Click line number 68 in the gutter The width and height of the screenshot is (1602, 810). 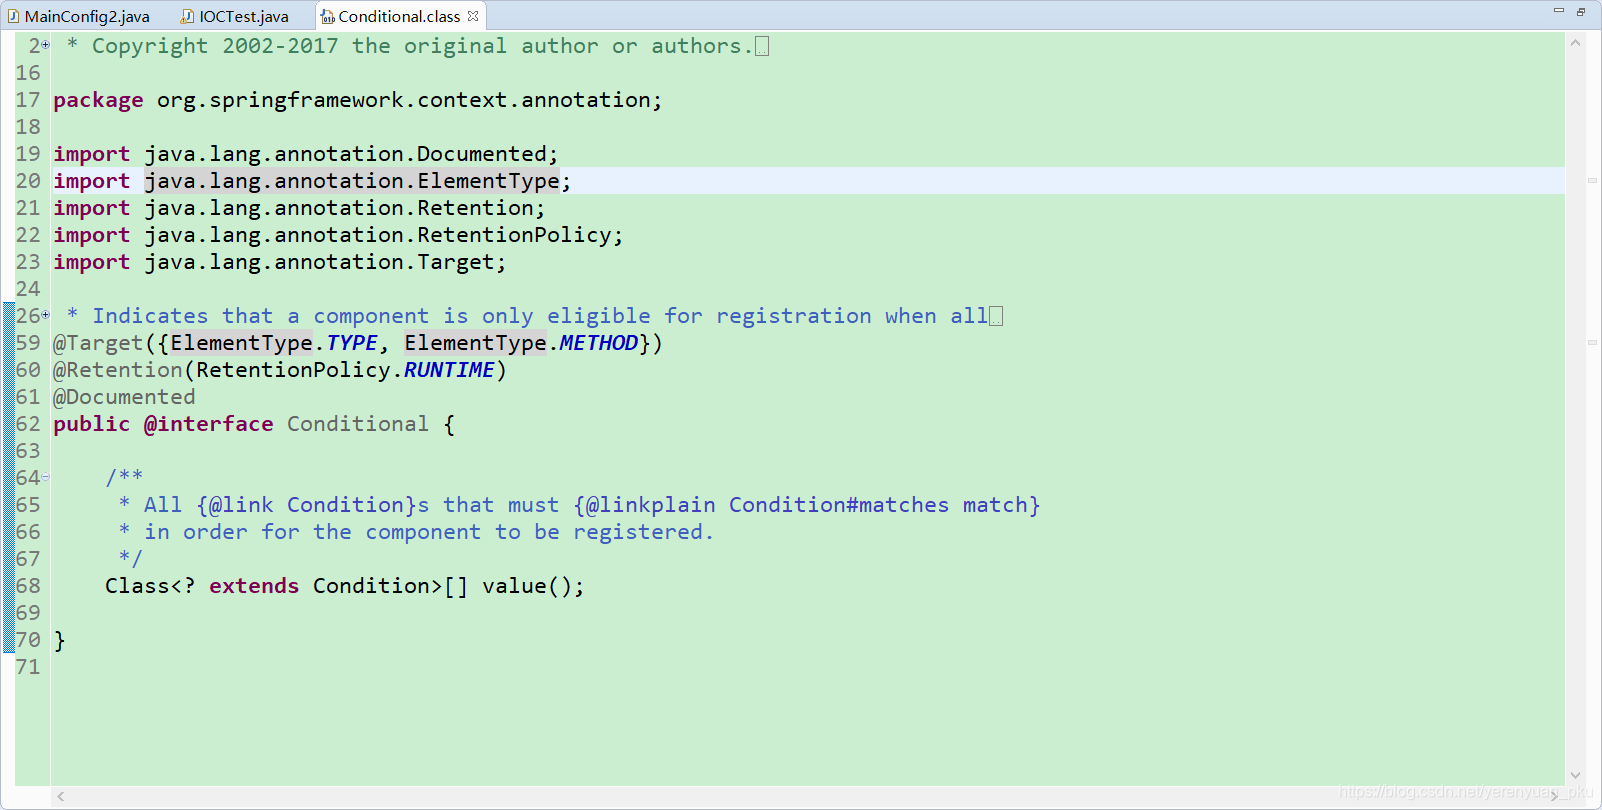pyautogui.click(x=28, y=586)
